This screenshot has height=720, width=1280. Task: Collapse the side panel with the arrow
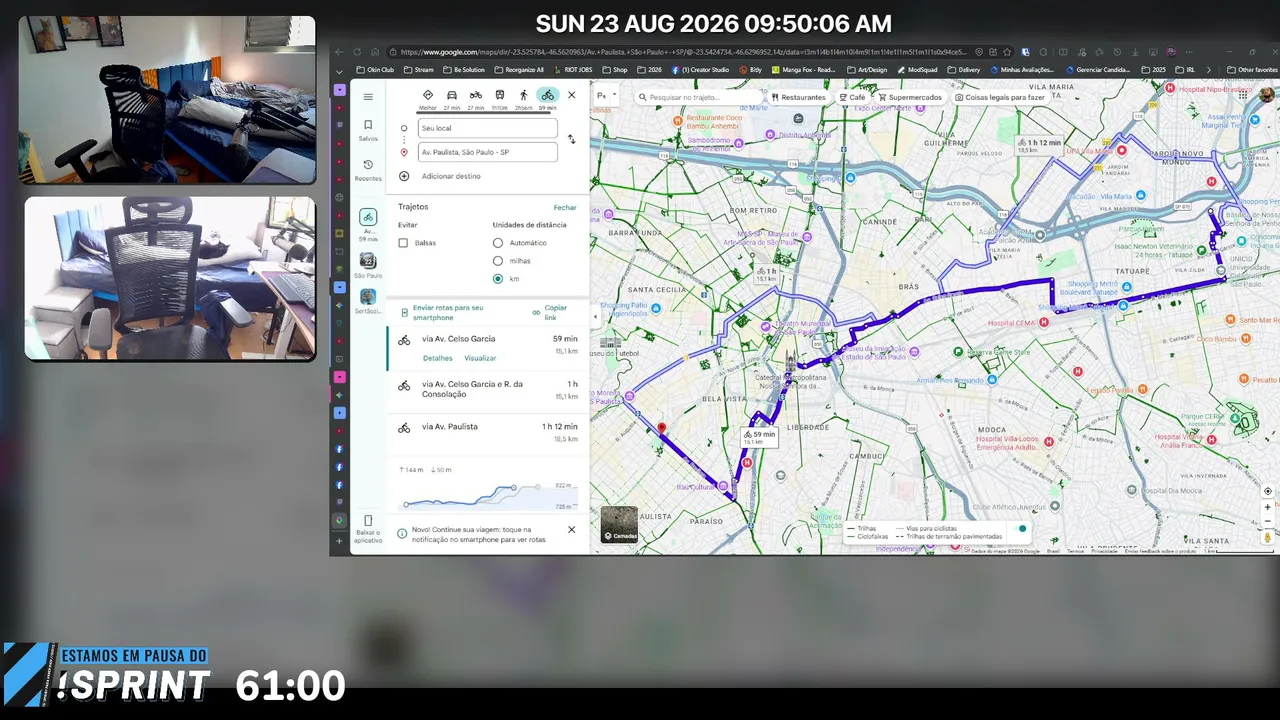coord(595,317)
